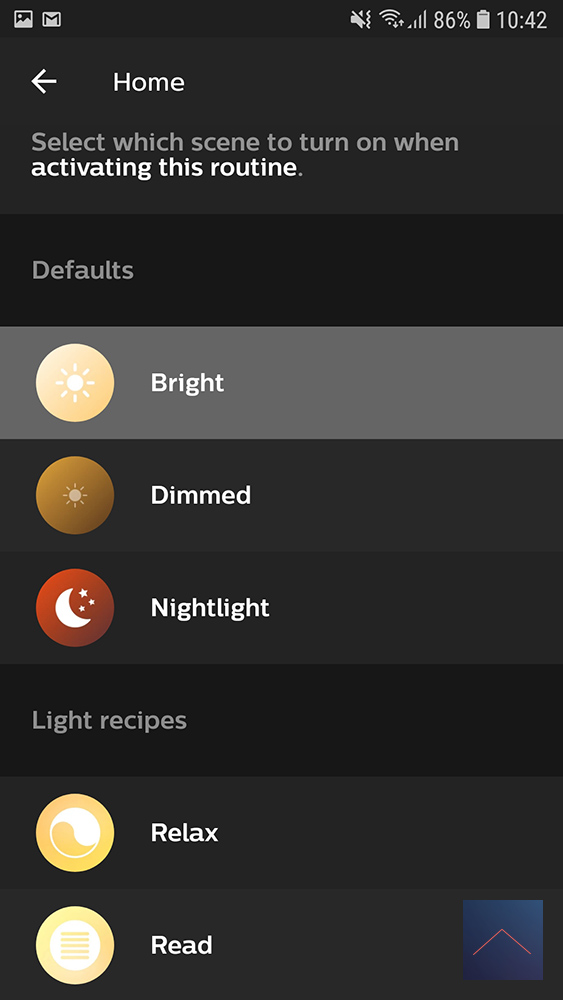Click the Relax scene swirl icon

pyautogui.click(x=75, y=832)
